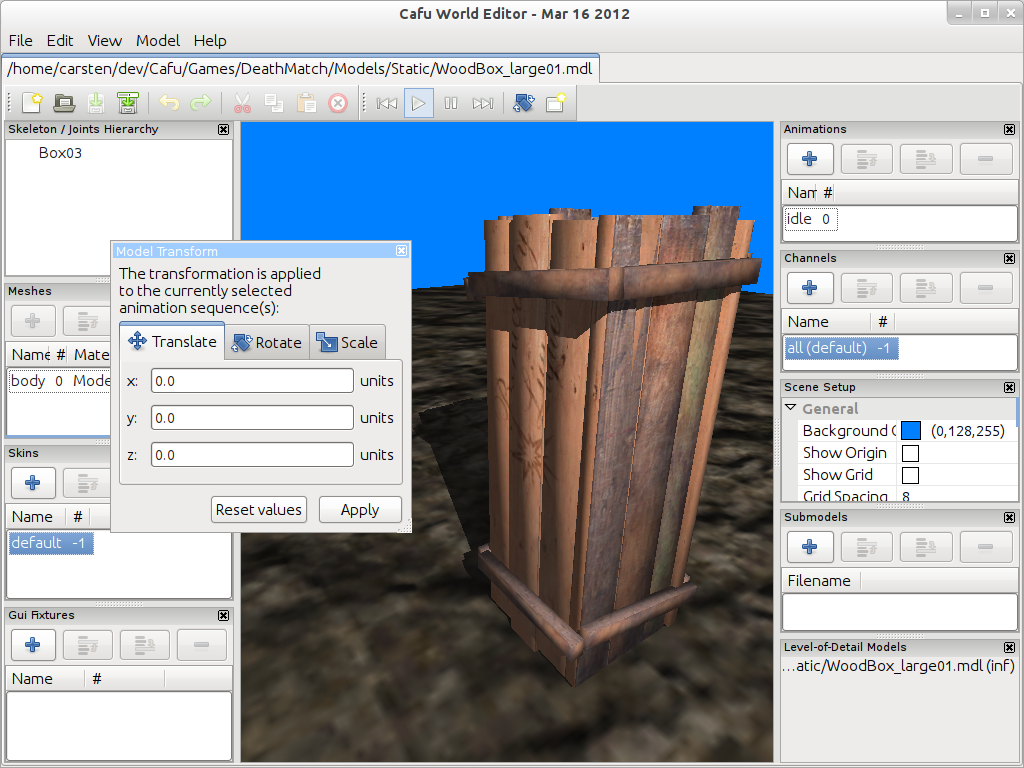Click the Background Color blue swatch
Image resolution: width=1024 pixels, height=768 pixels.
click(910, 431)
